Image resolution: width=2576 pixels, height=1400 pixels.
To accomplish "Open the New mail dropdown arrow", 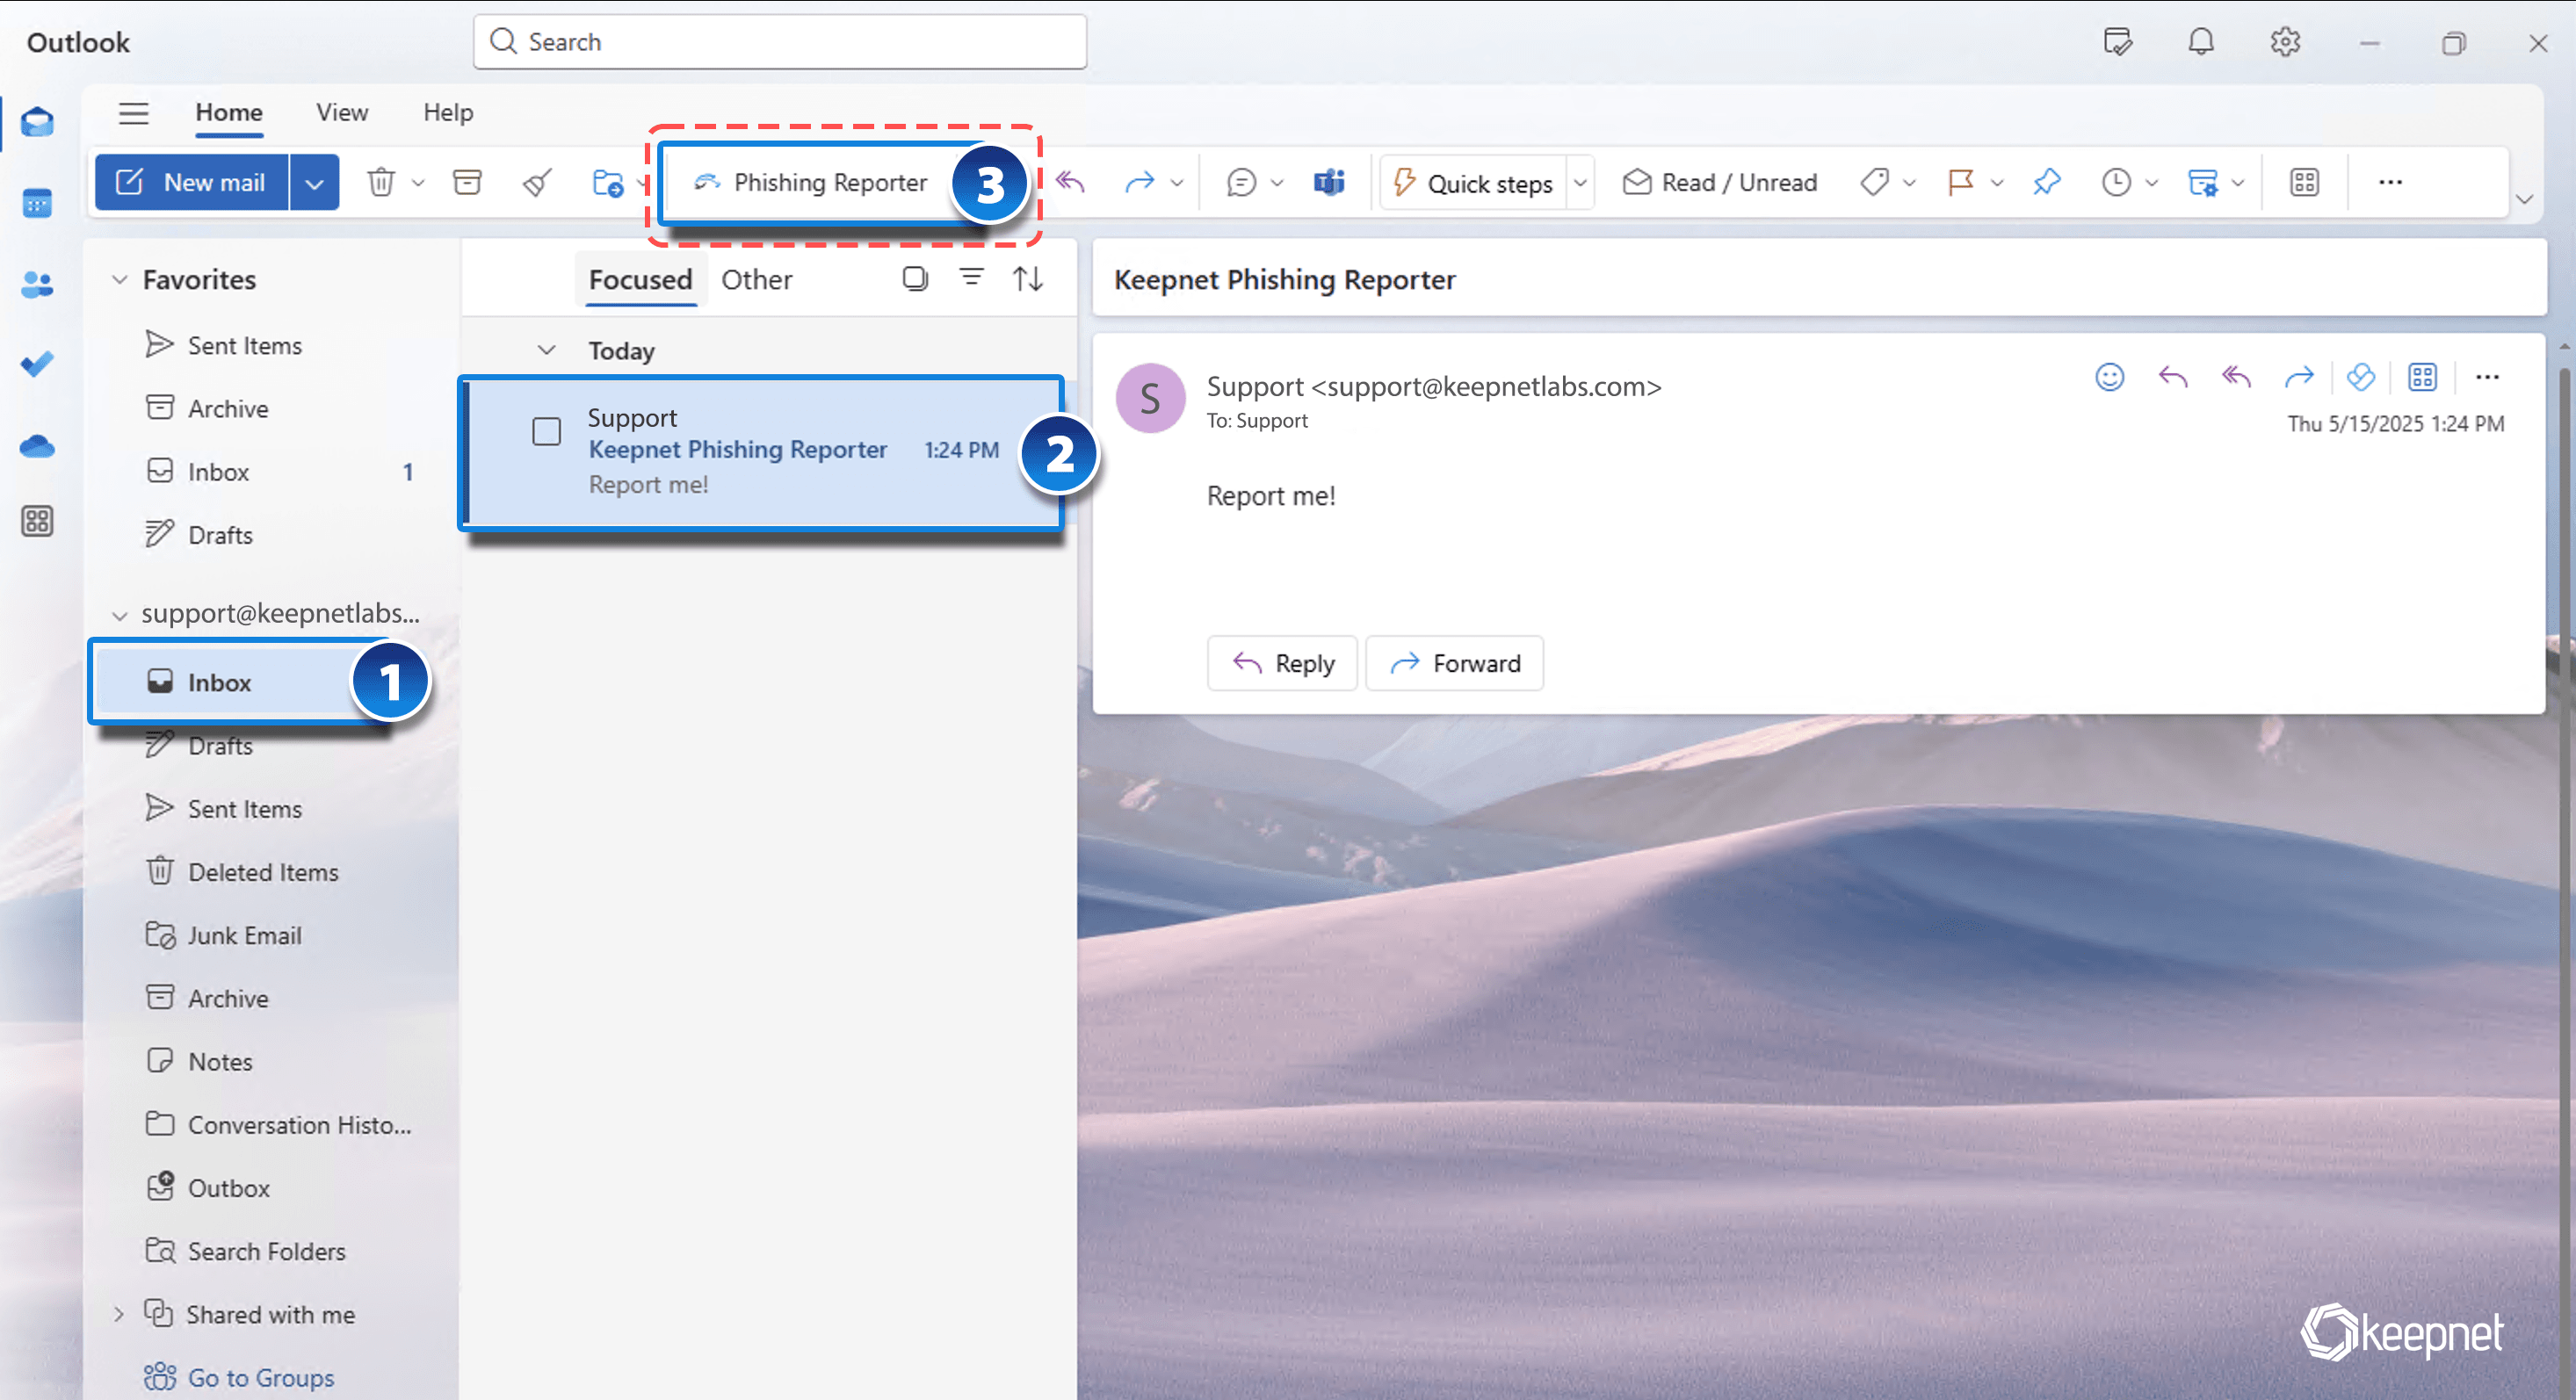I will point(314,184).
